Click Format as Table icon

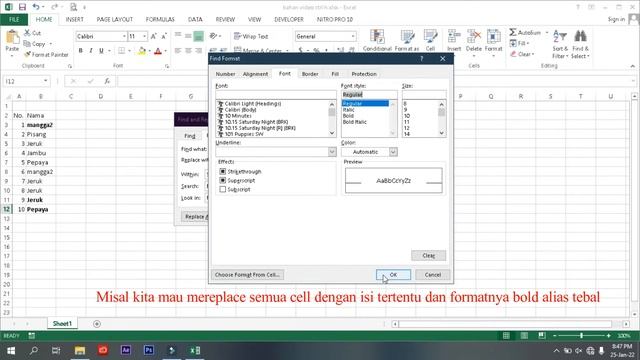coord(407,37)
